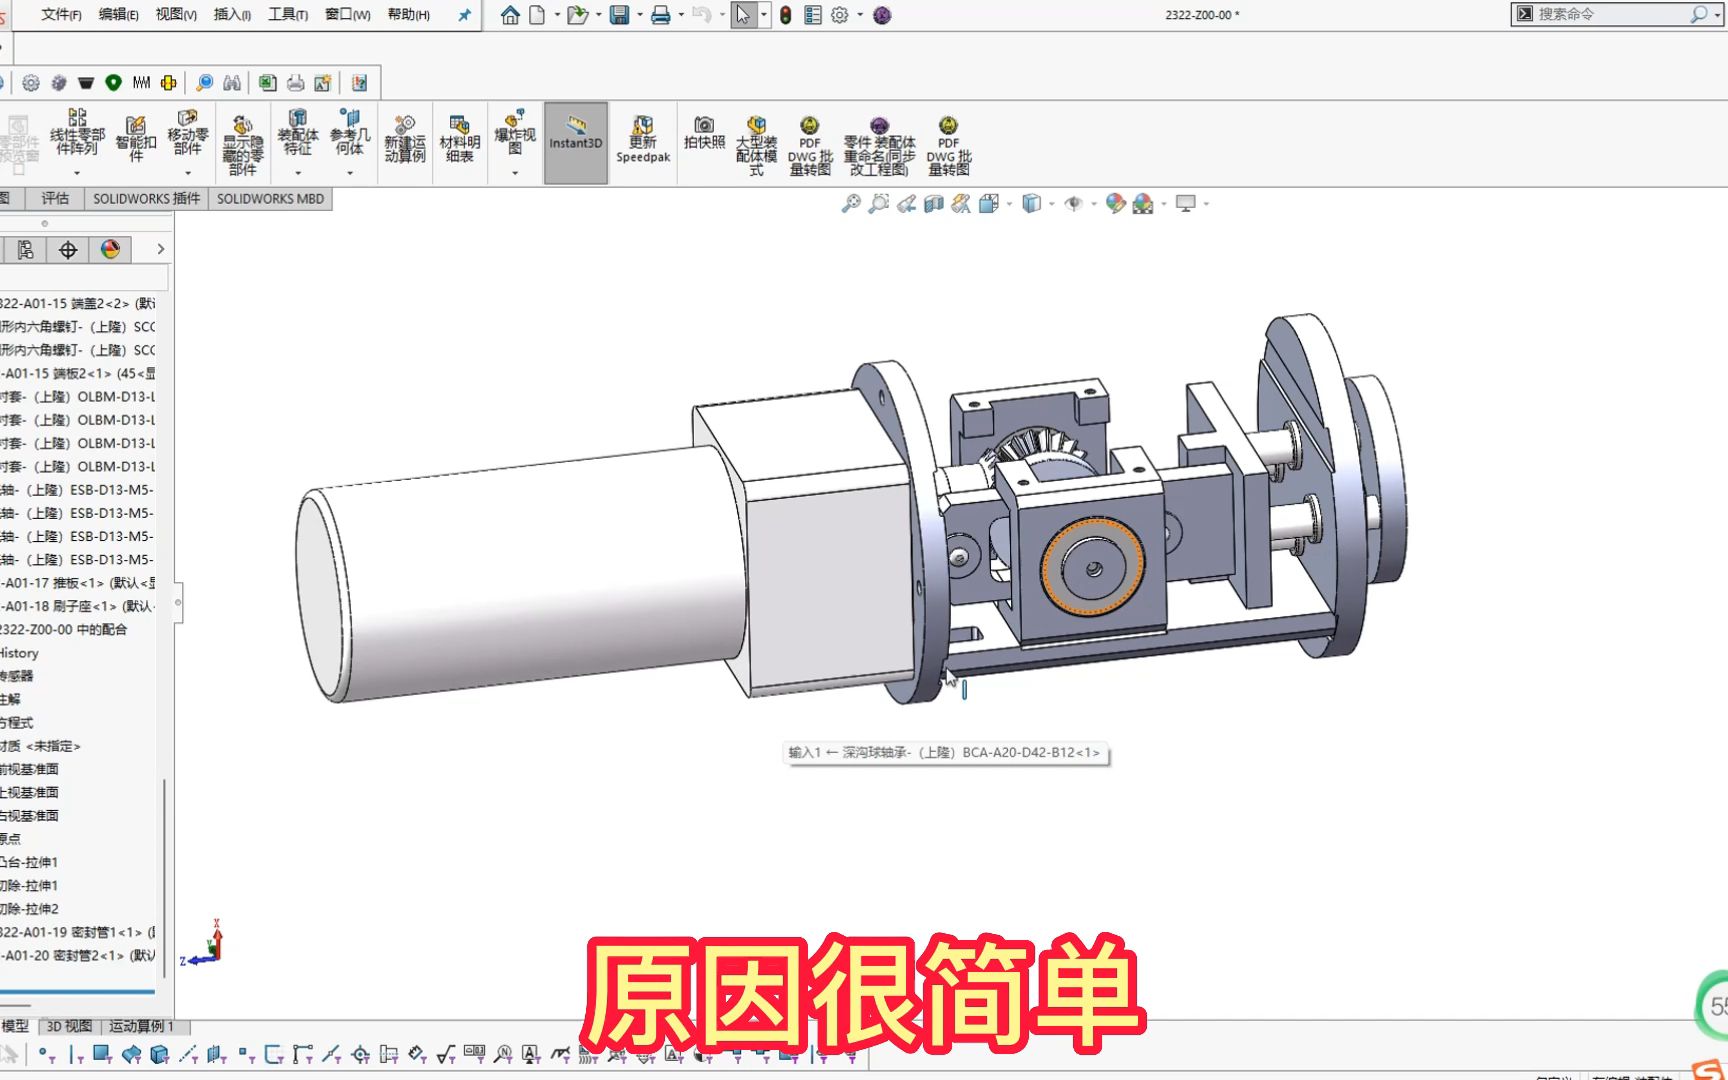
Task: Click the Rebuild traffic light icon
Action: (786, 15)
